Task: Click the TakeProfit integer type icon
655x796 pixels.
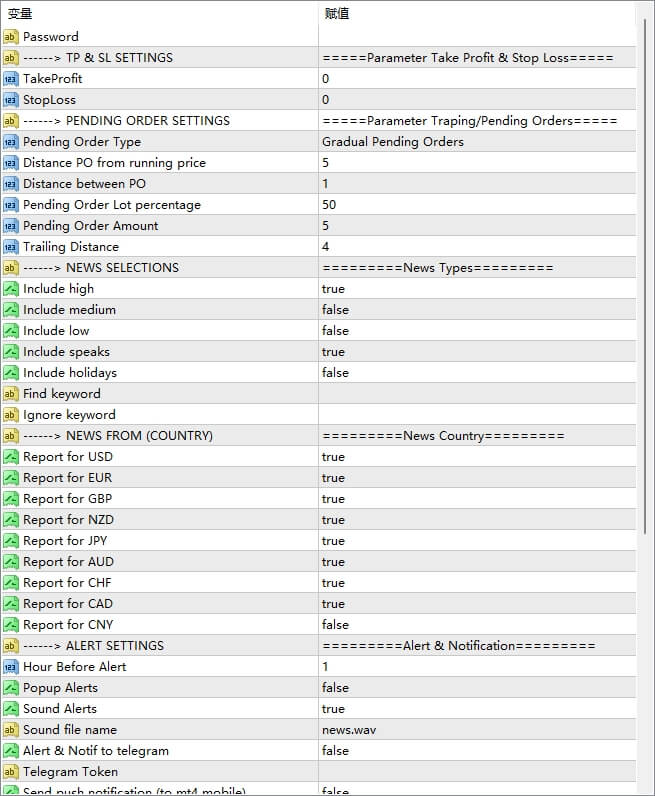Action: click(x=11, y=79)
